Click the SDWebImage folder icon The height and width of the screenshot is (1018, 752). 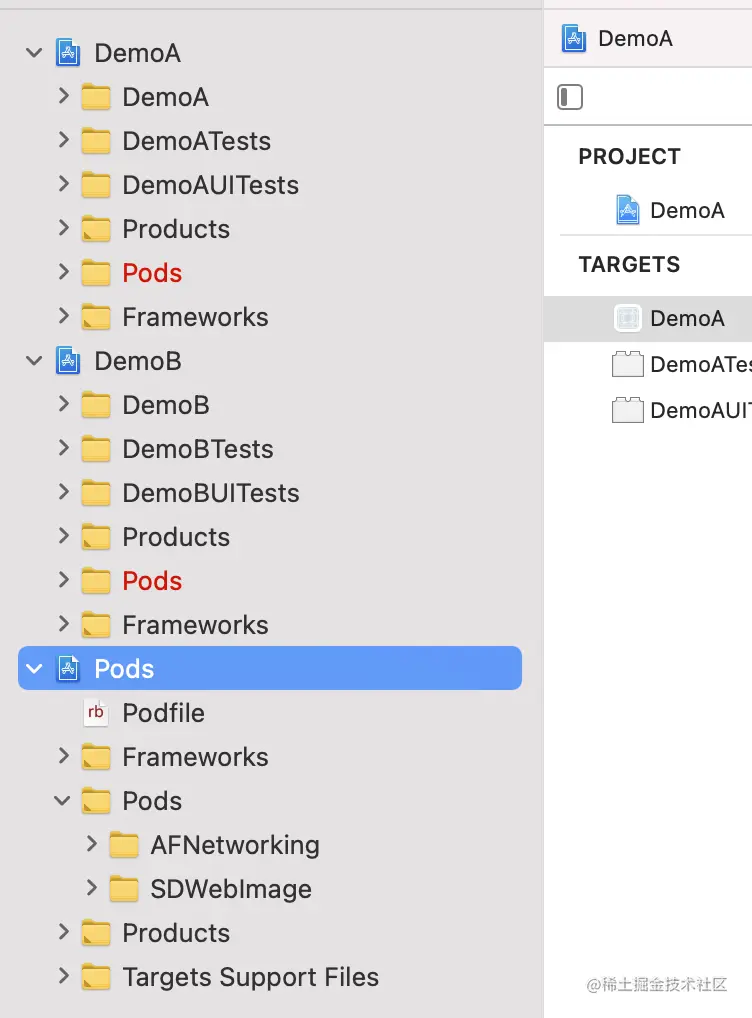tap(124, 889)
